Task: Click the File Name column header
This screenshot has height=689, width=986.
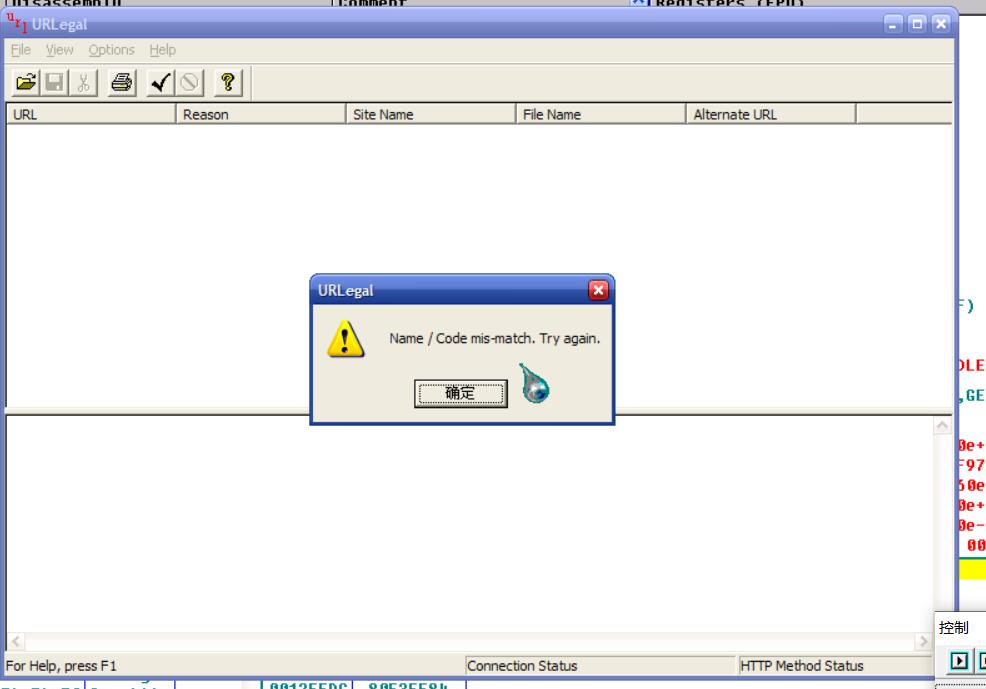Action: click(600, 114)
